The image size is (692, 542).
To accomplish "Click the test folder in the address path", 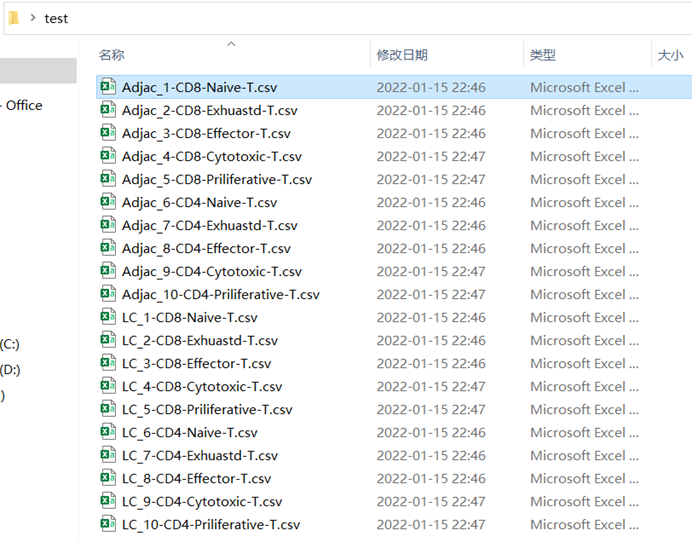I will (56, 19).
